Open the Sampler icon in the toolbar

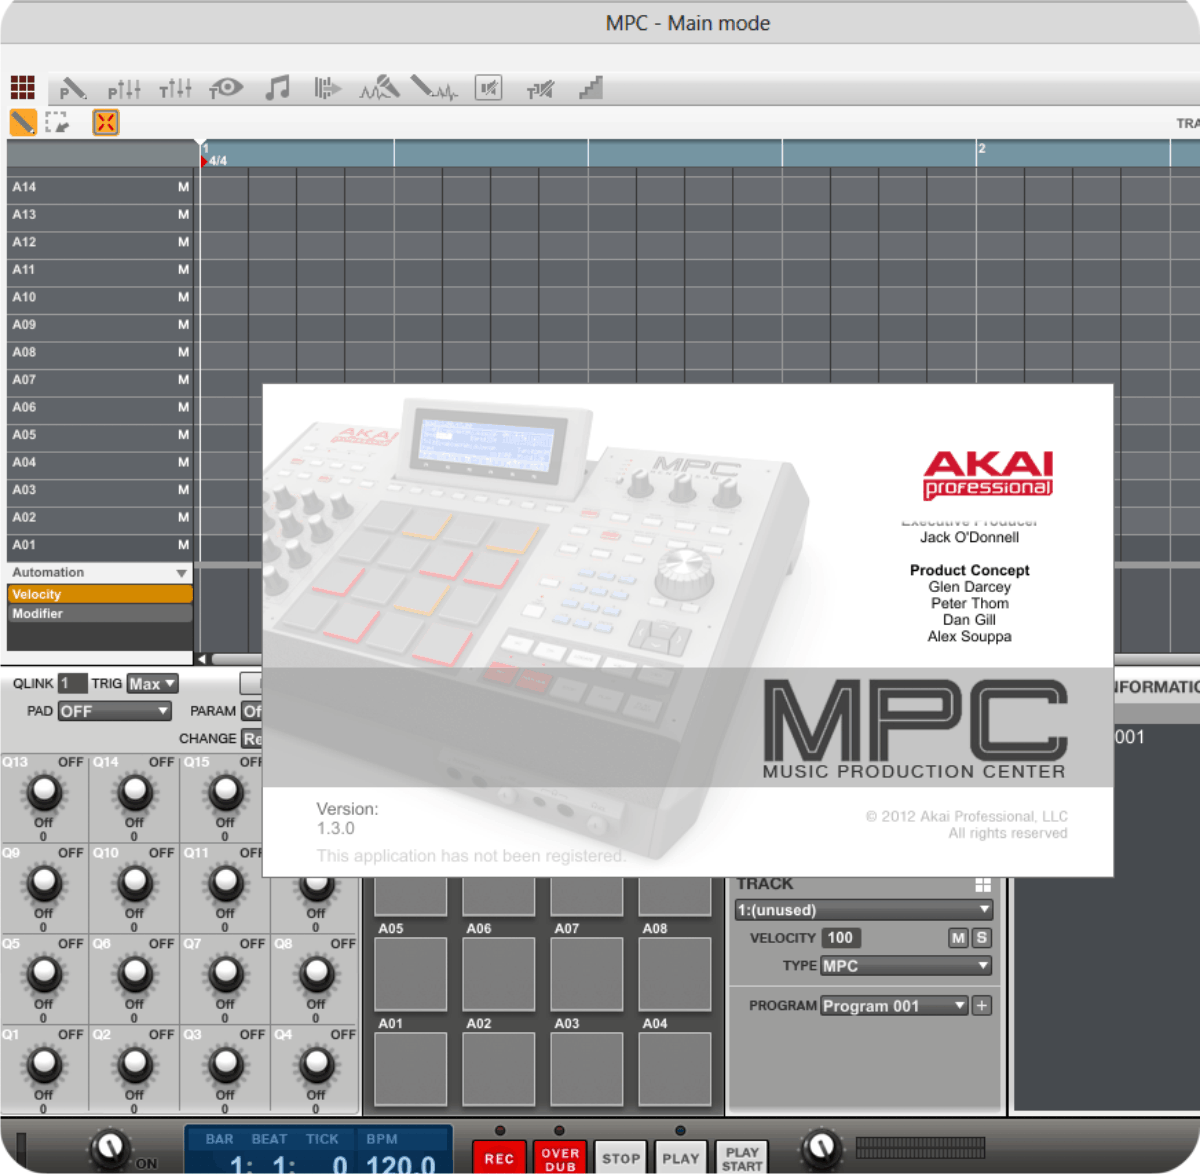(382, 88)
